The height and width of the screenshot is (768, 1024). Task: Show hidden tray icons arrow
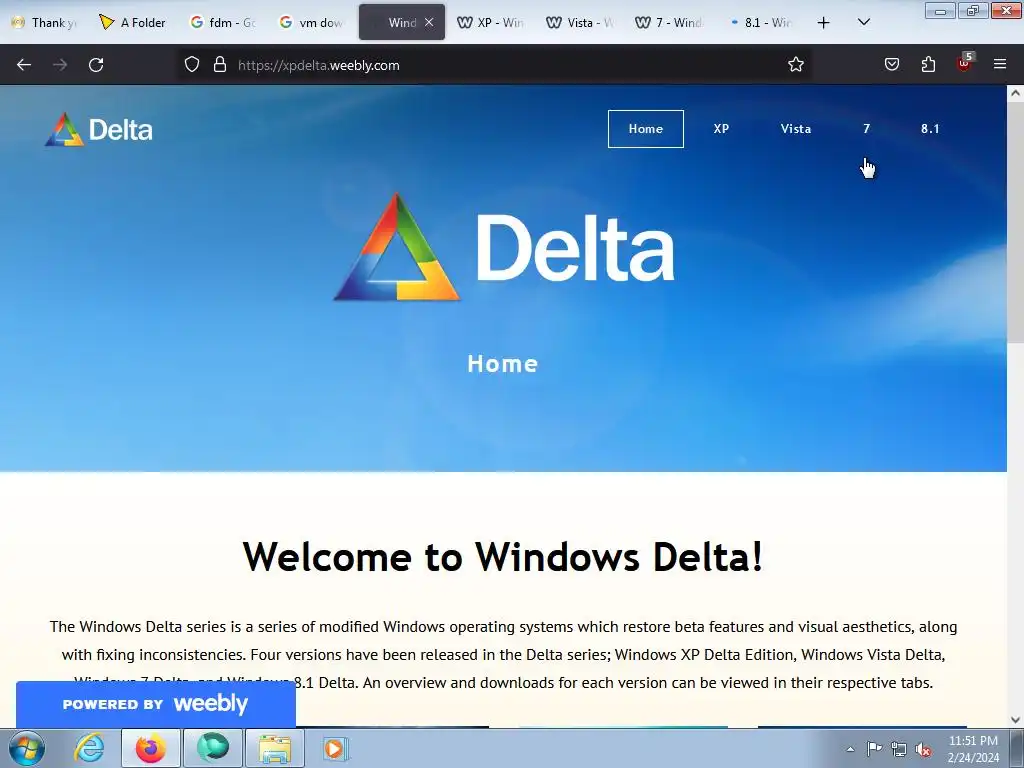(x=850, y=749)
